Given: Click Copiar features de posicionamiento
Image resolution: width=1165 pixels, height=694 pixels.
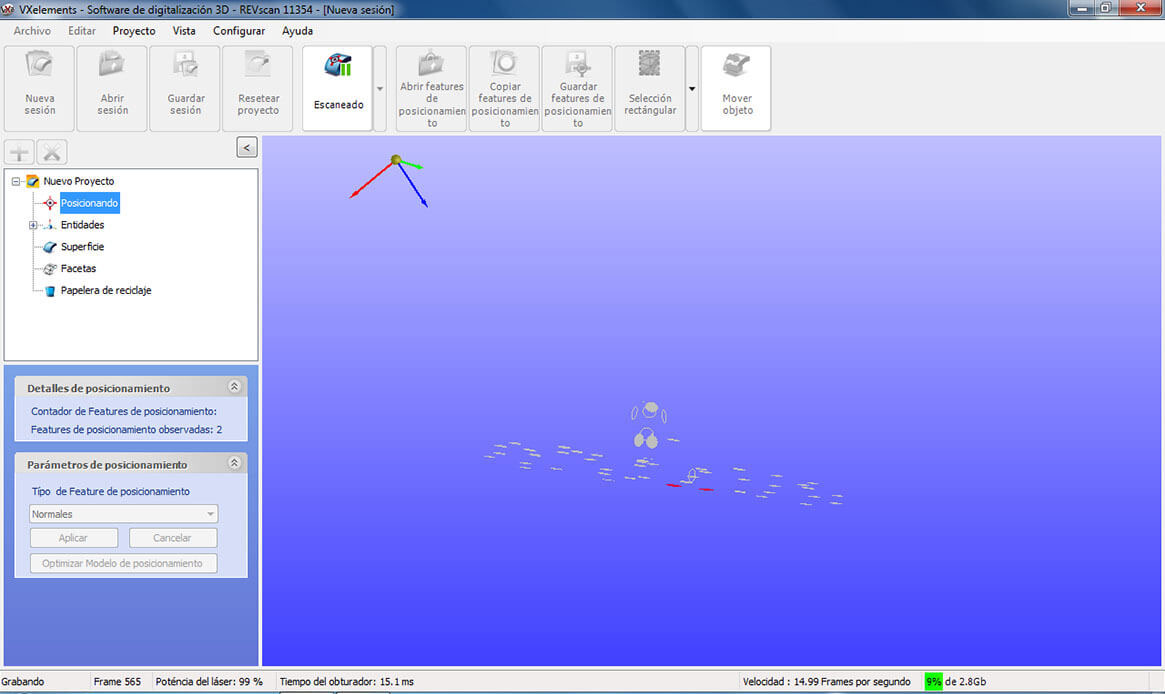Looking at the screenshot, I should coord(504,88).
